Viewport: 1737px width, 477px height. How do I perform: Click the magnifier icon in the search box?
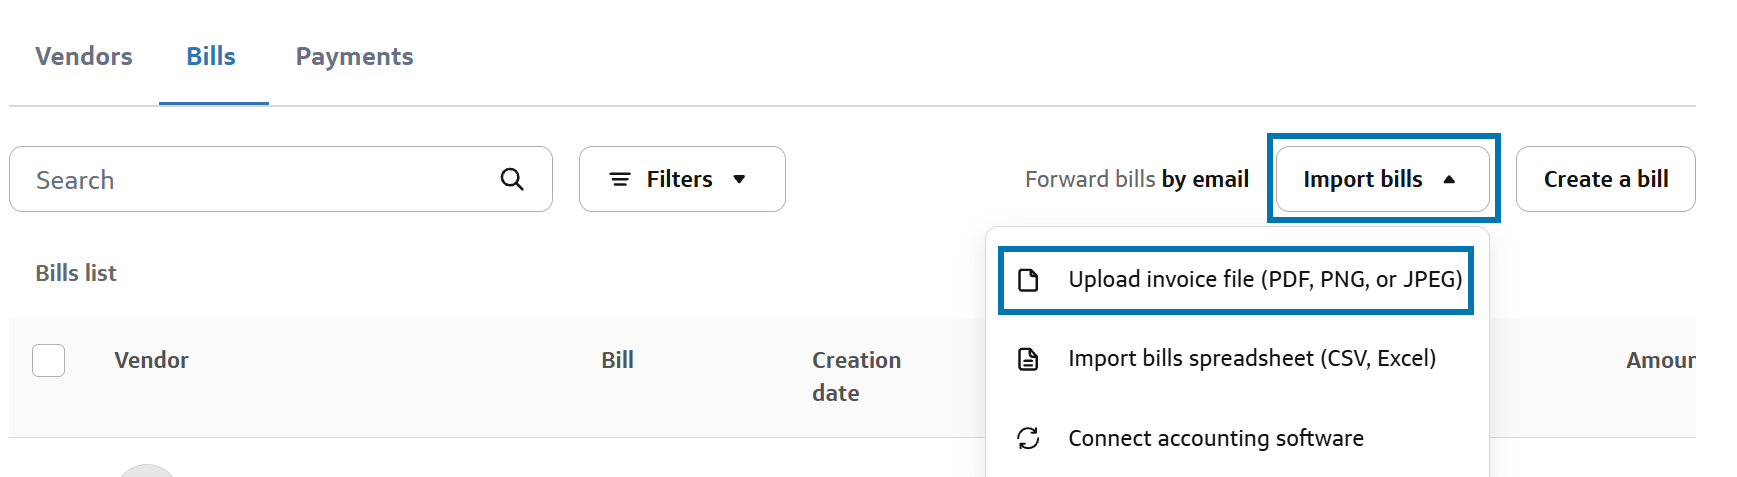click(512, 179)
